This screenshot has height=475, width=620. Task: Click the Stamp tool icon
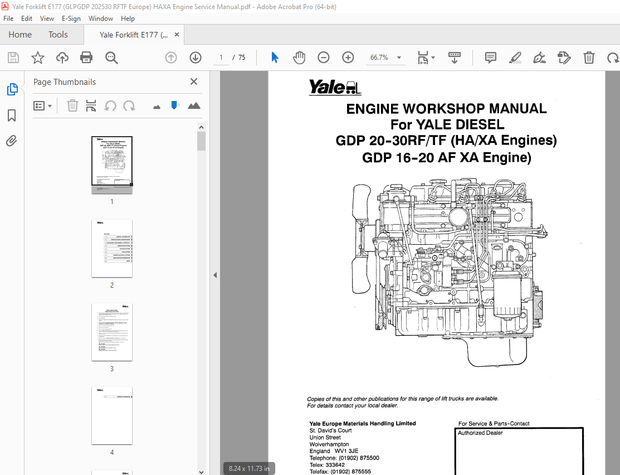[x=564, y=58]
